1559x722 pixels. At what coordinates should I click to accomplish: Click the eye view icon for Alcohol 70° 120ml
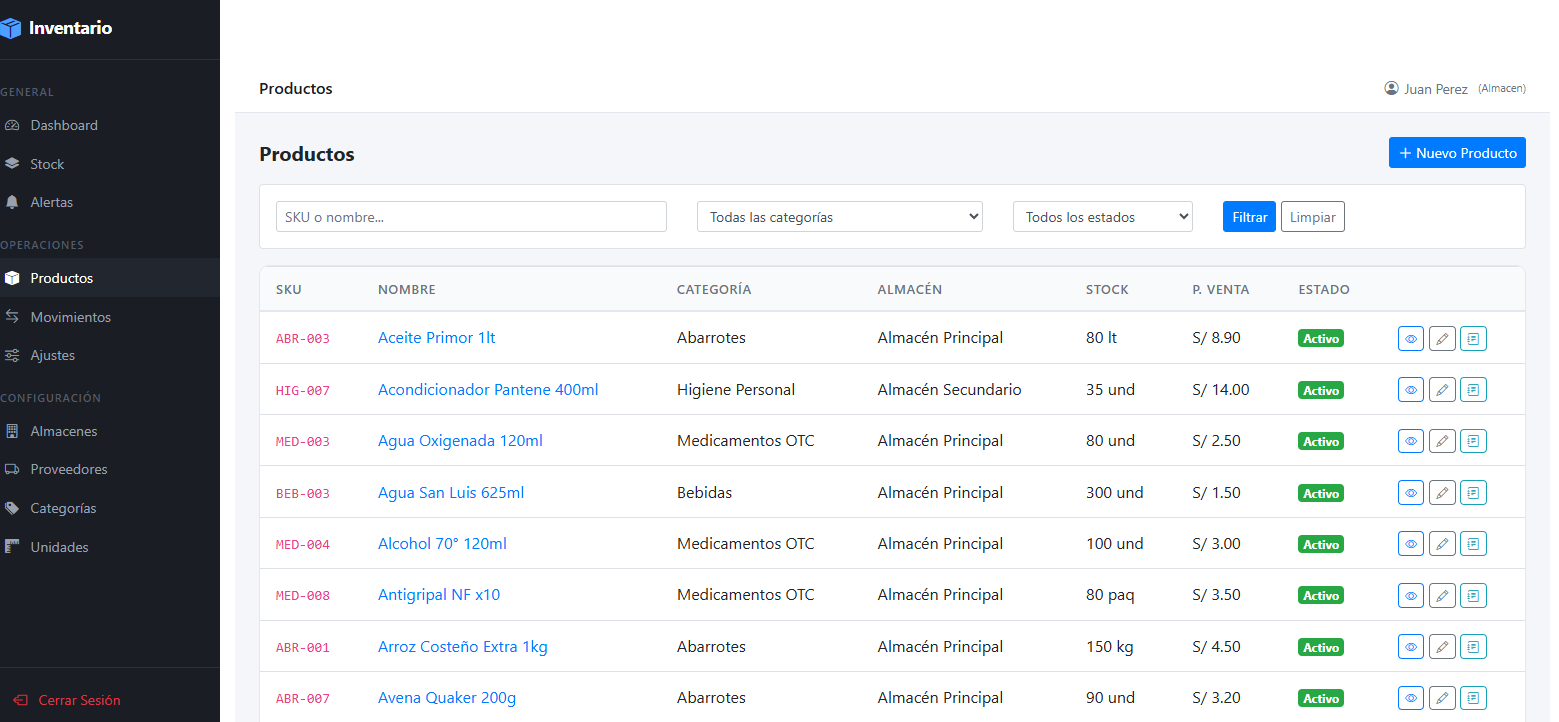[1410, 544]
